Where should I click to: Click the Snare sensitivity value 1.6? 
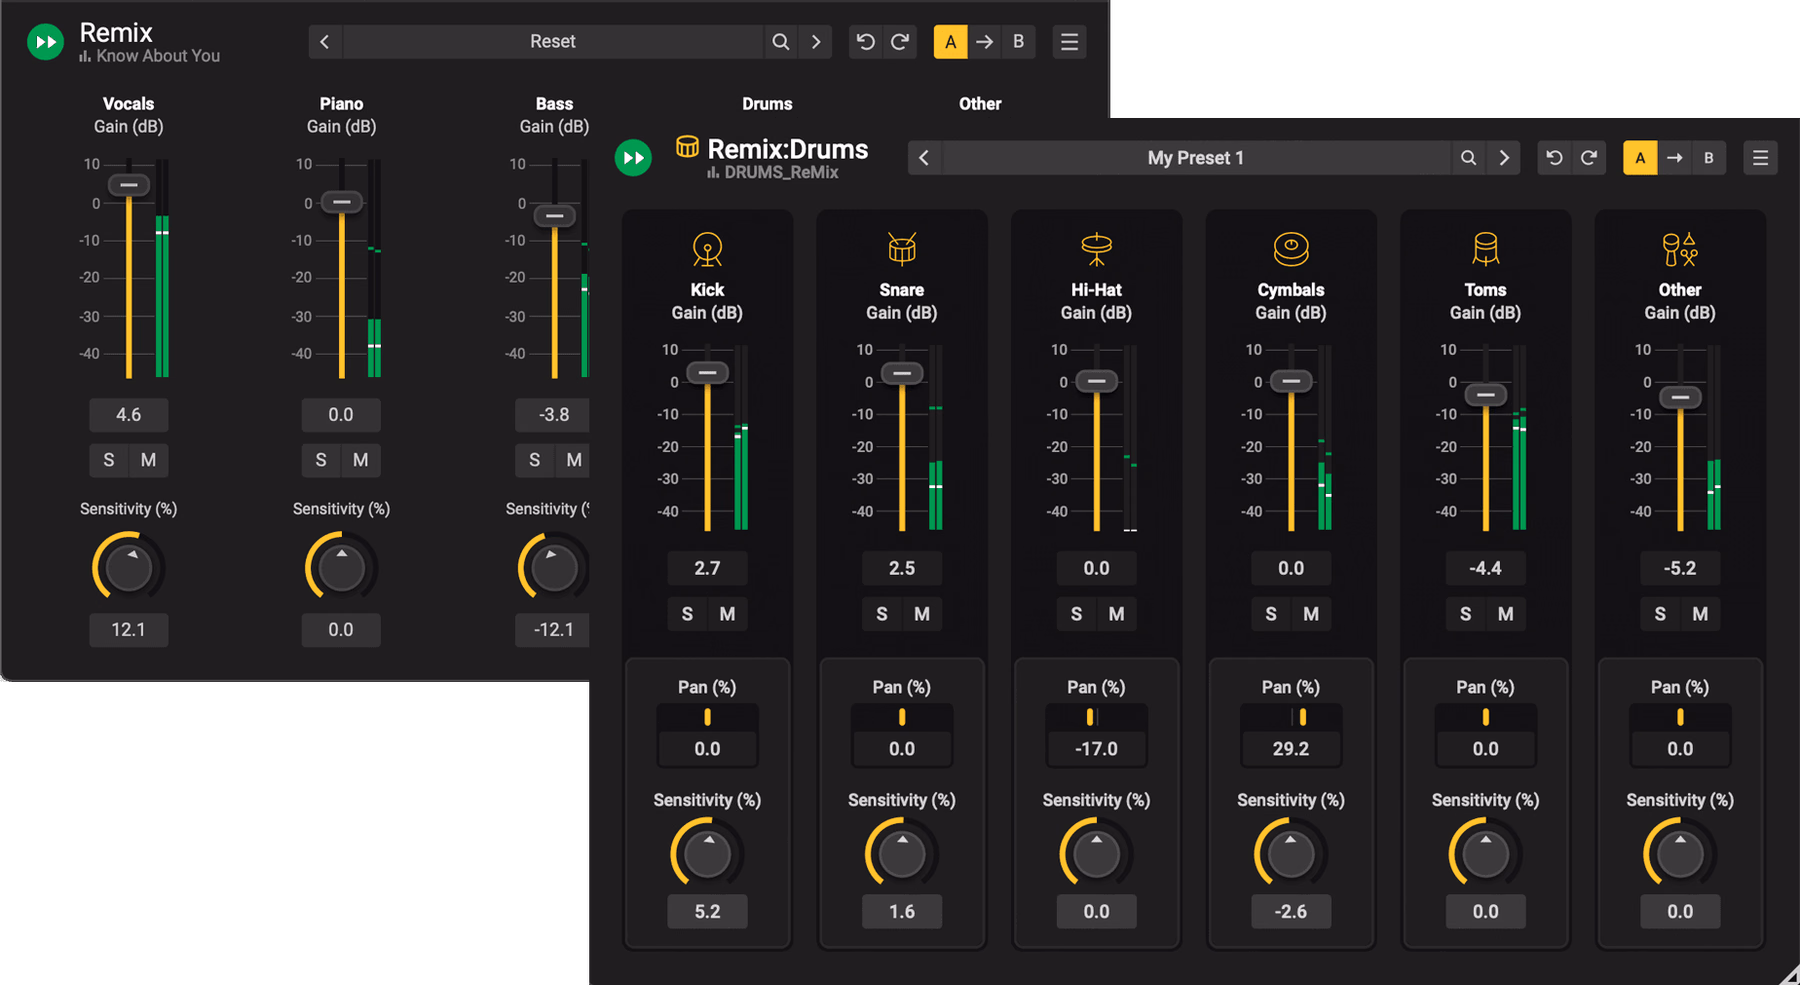pos(902,912)
